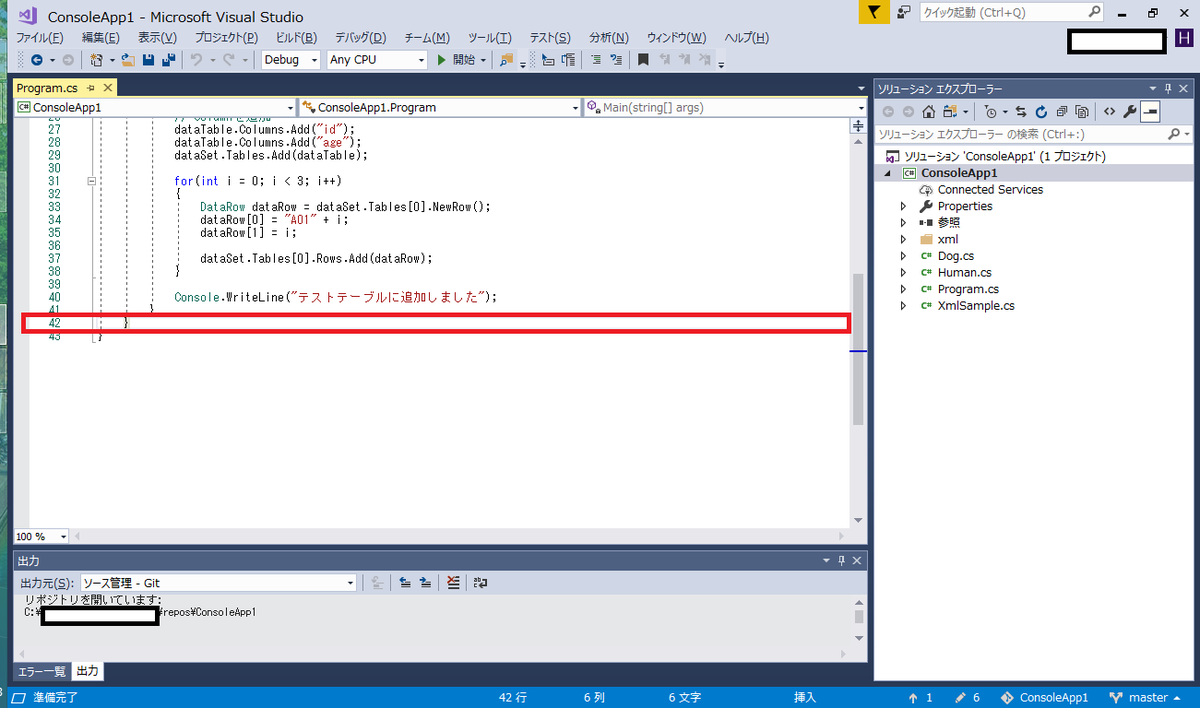The width and height of the screenshot is (1200, 708).
Task: Open the ヘルプ(H) menu
Action: [x=746, y=37]
